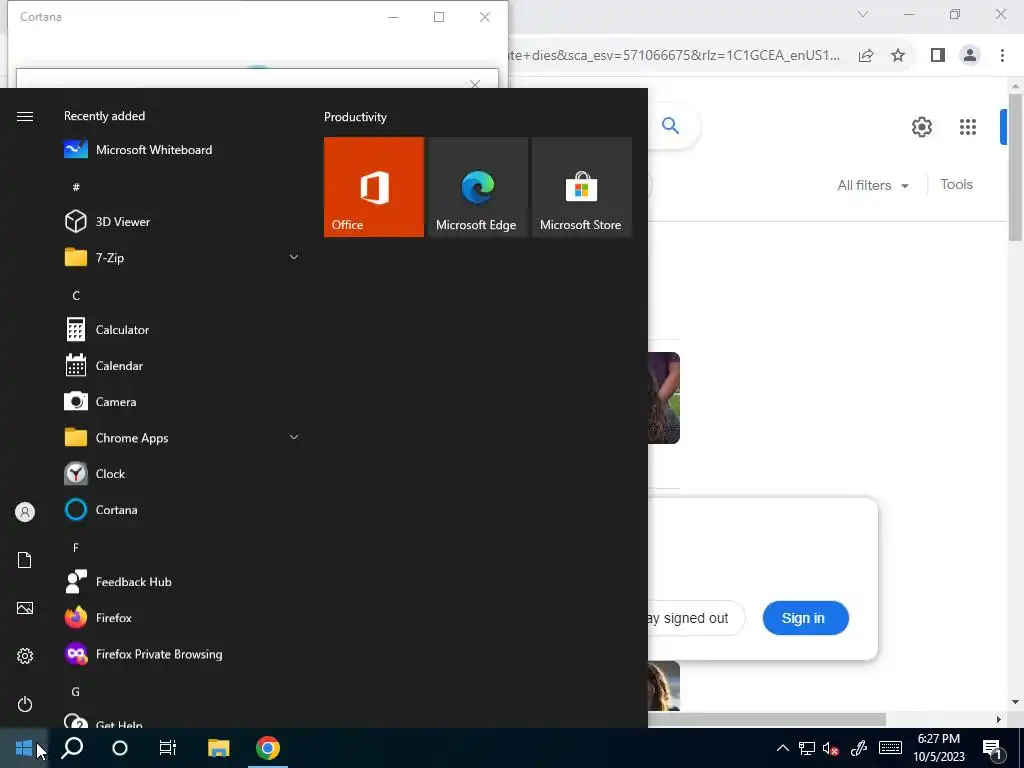The image size is (1024, 768).
Task: Expand the Start menu hamburger
Action: (x=25, y=116)
